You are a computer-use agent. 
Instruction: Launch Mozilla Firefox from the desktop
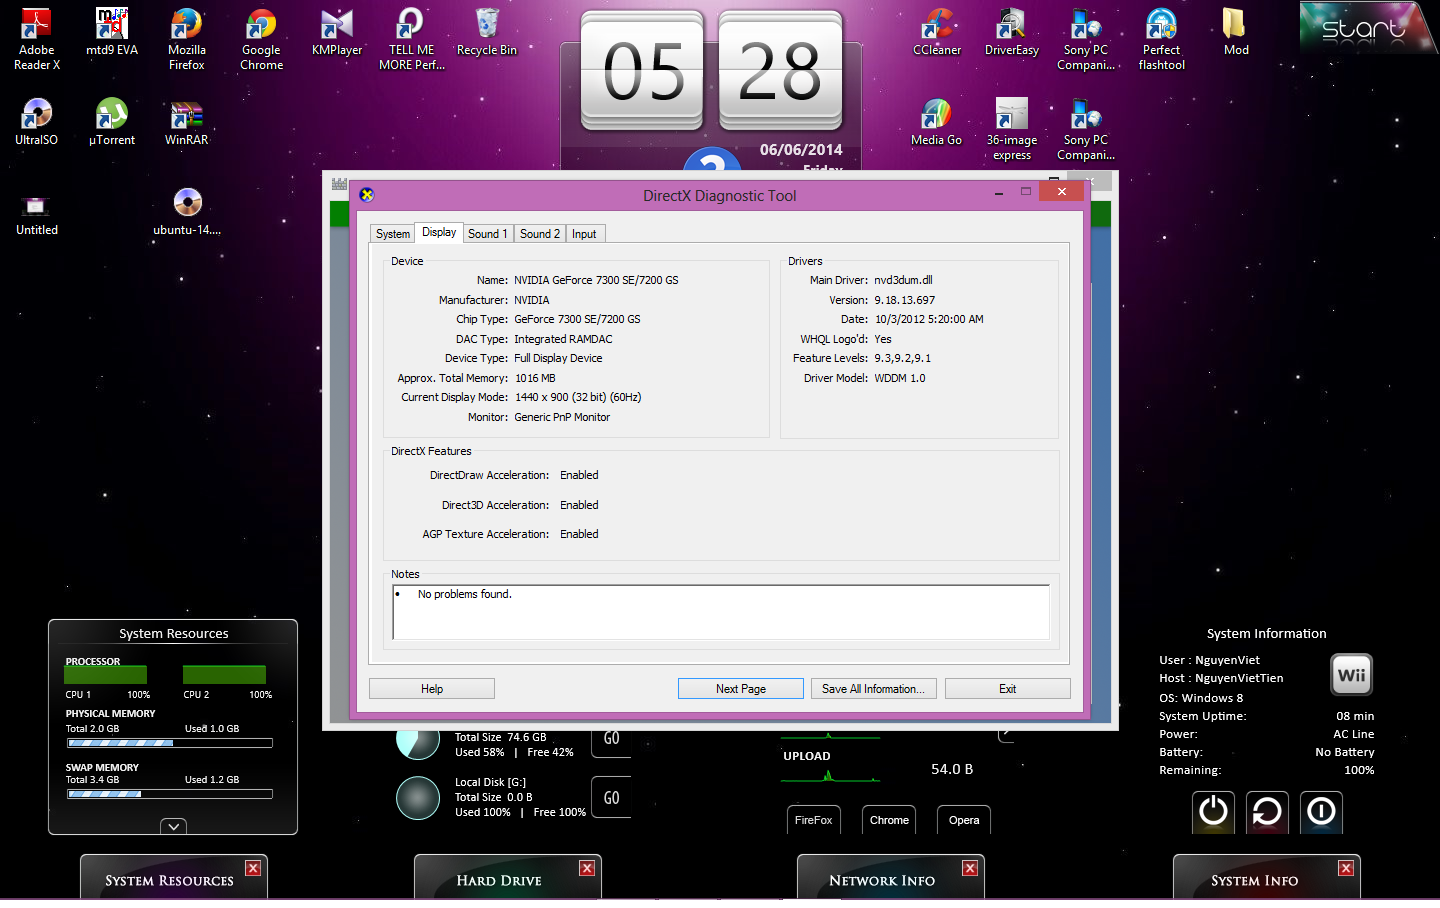(x=187, y=40)
